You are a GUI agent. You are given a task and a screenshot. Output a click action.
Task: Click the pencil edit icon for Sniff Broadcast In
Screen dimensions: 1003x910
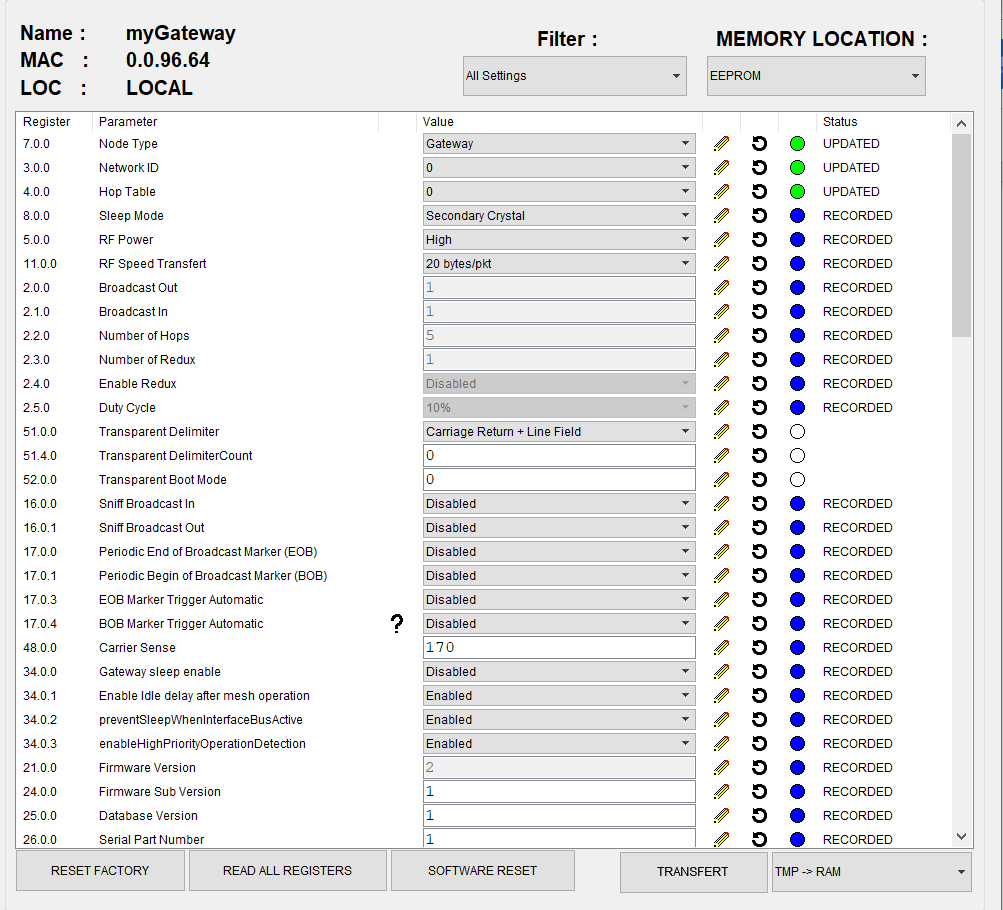(x=721, y=503)
